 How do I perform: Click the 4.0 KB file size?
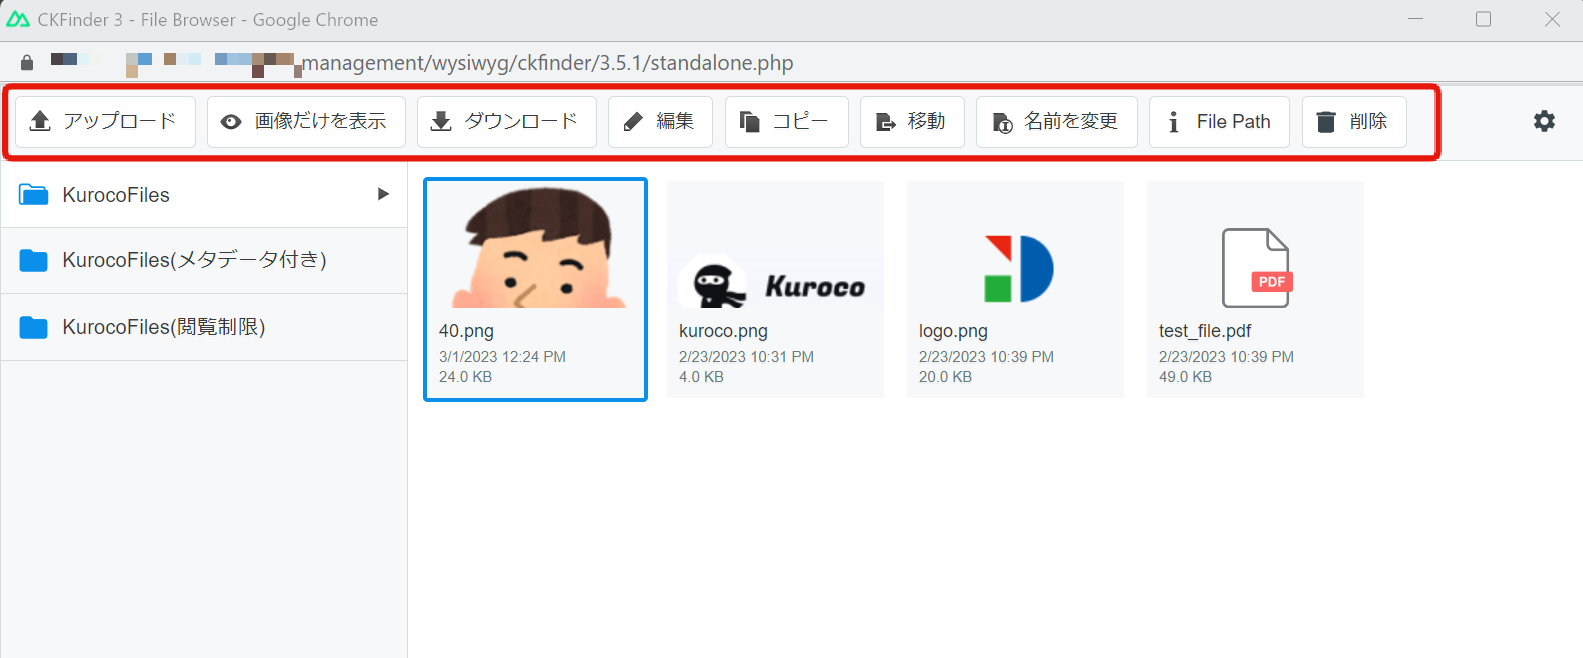(x=701, y=377)
